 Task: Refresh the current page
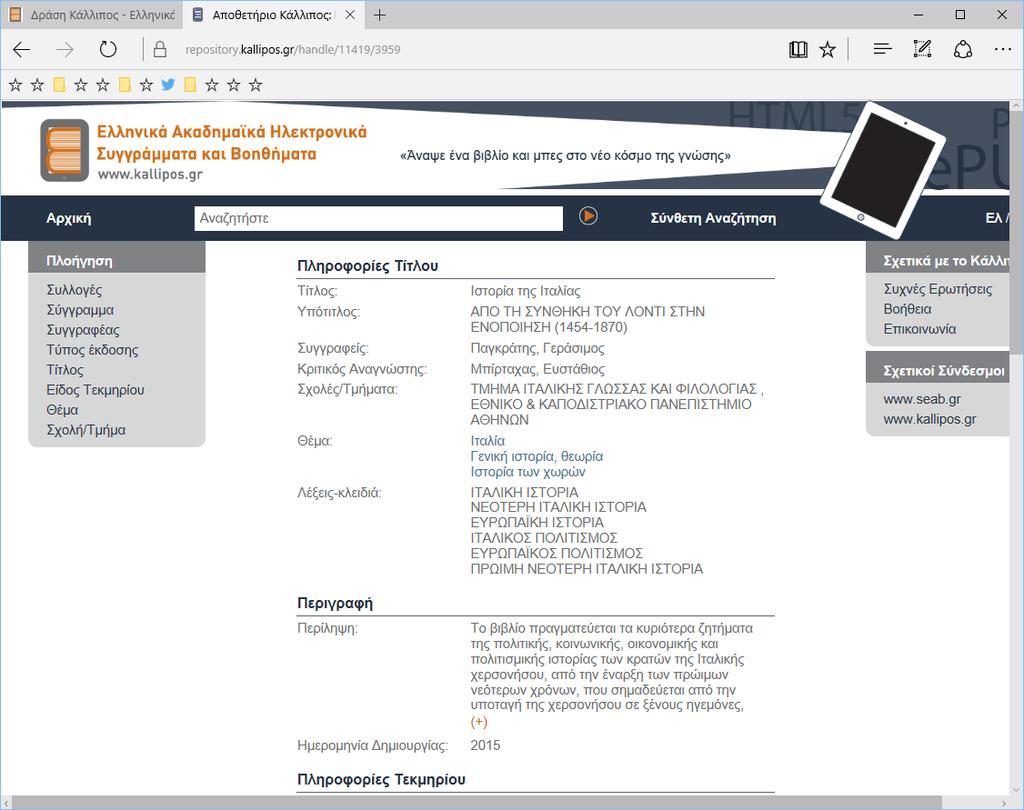(x=108, y=50)
